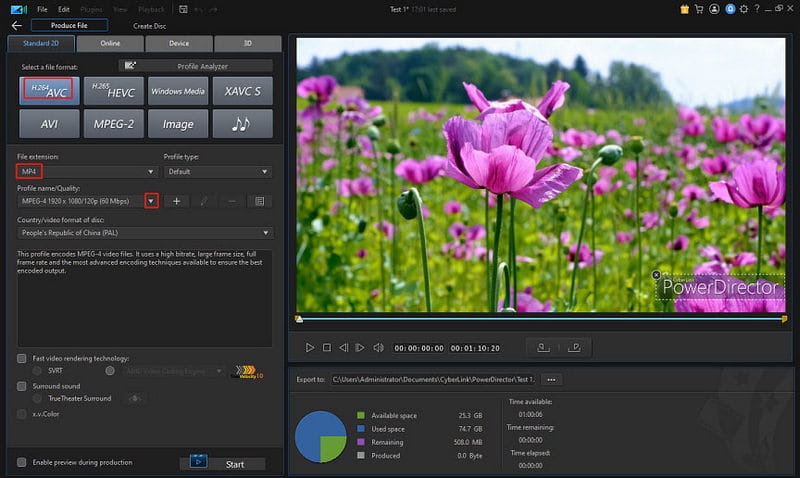Open the Create Disc tab

[x=150, y=25]
